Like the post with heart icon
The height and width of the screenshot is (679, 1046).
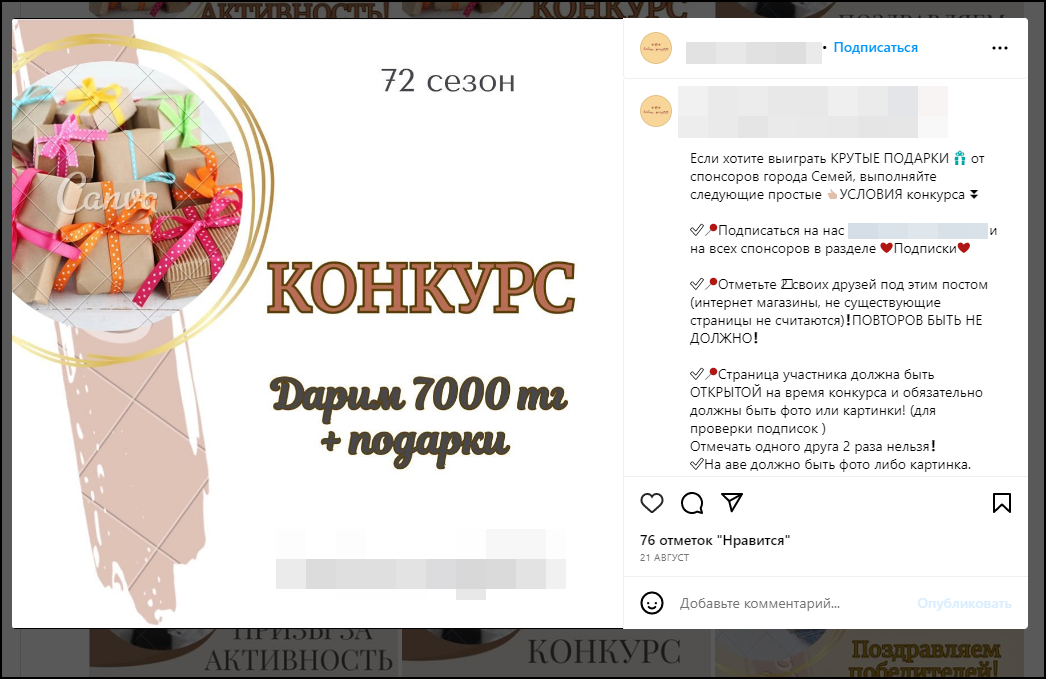coord(652,503)
